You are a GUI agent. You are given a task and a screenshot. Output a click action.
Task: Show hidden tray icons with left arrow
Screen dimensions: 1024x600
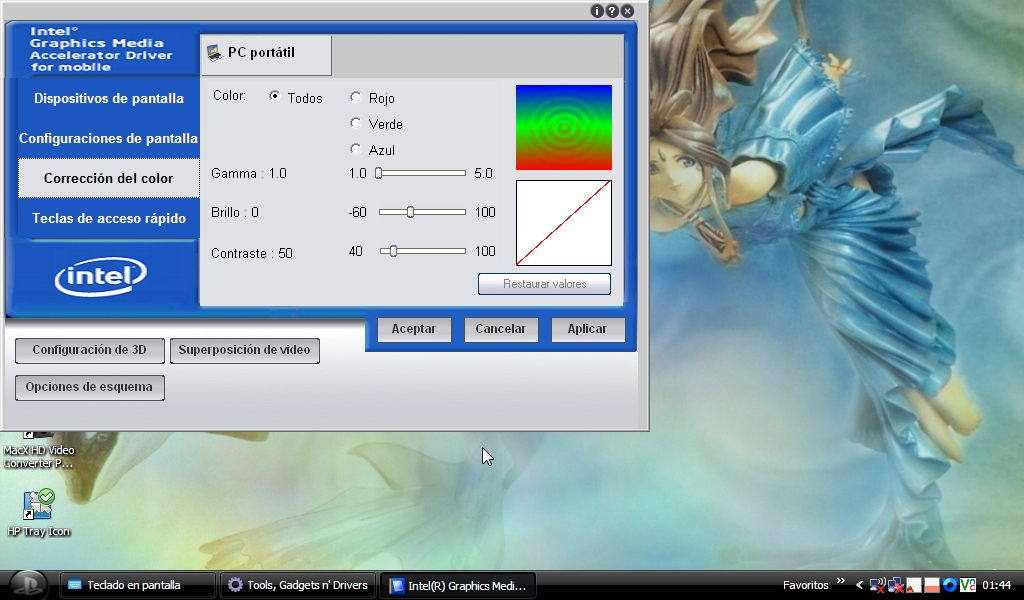(859, 585)
